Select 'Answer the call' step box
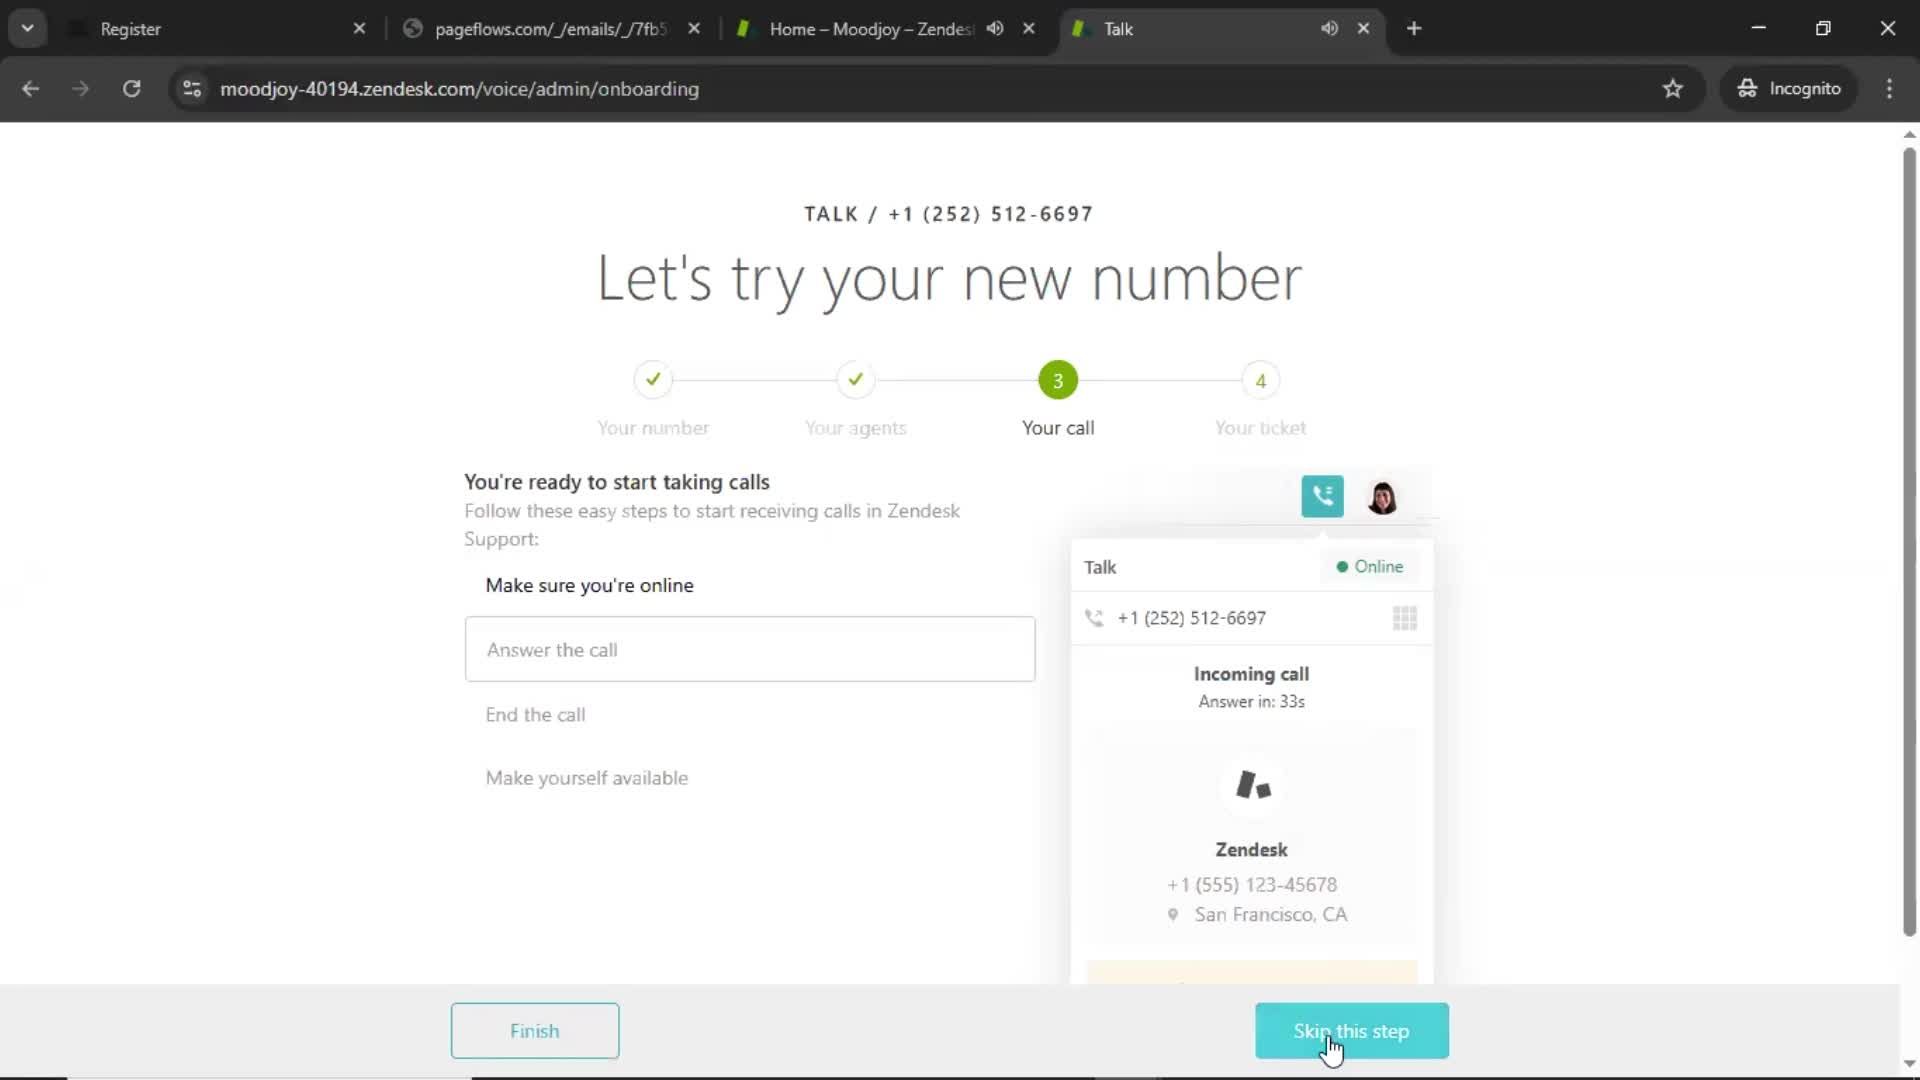The width and height of the screenshot is (1920, 1080). 750,650
